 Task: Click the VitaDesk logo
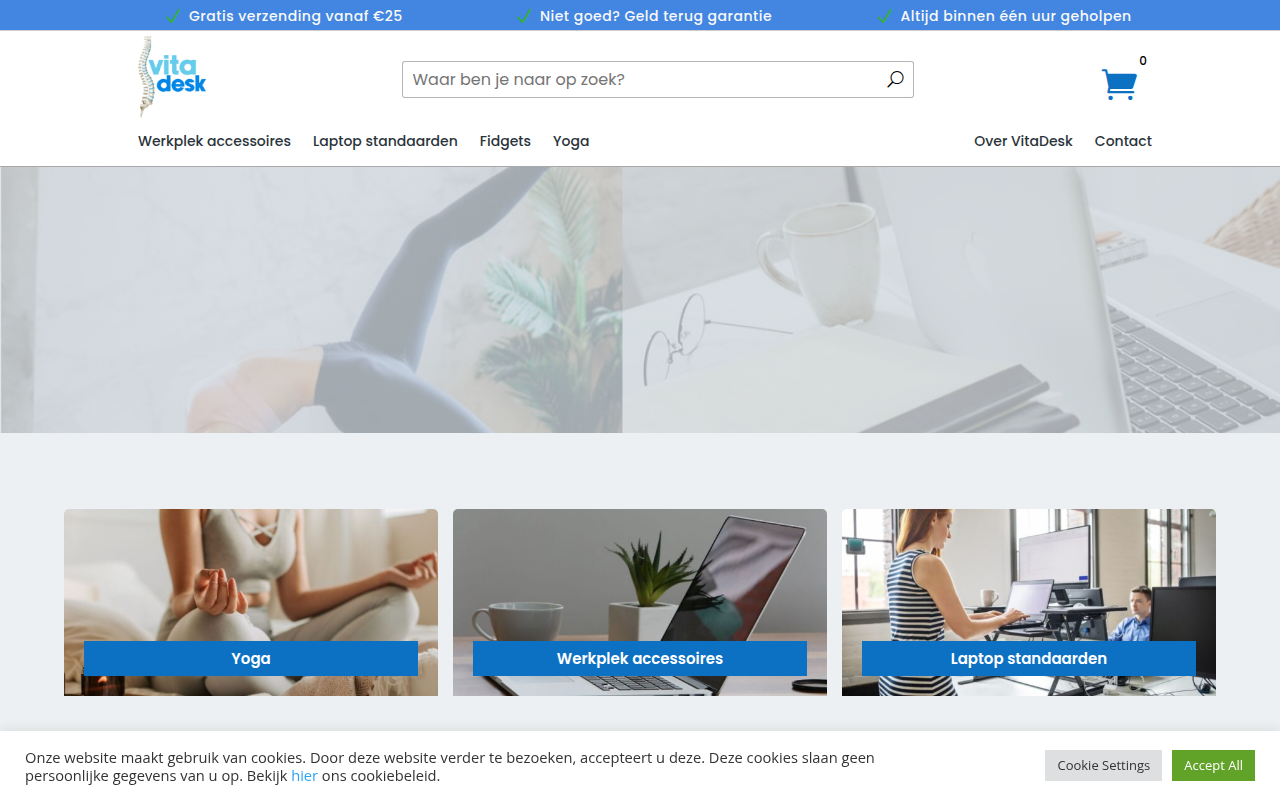172,77
